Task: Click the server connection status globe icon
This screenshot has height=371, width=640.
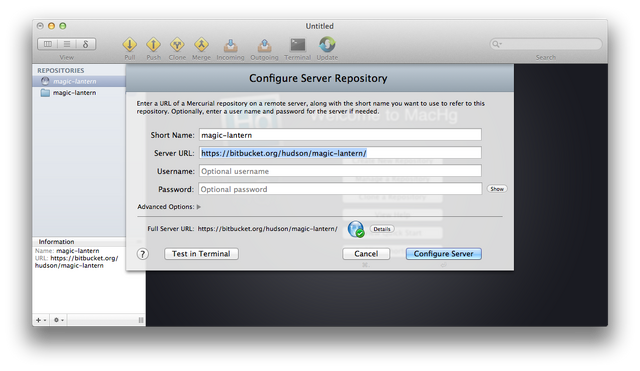Action: click(x=356, y=229)
